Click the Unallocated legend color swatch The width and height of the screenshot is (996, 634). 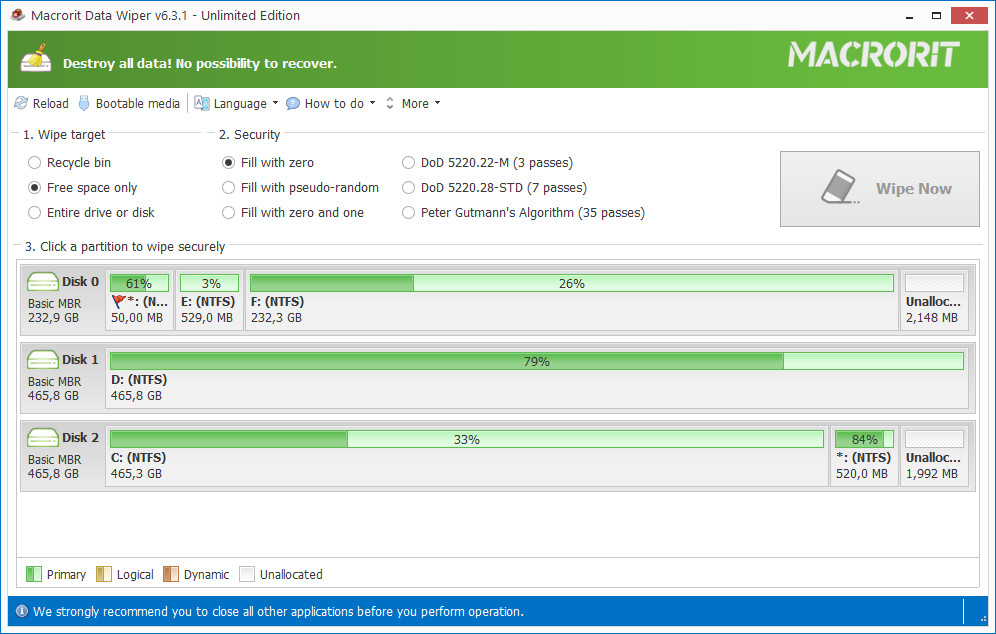[247, 574]
